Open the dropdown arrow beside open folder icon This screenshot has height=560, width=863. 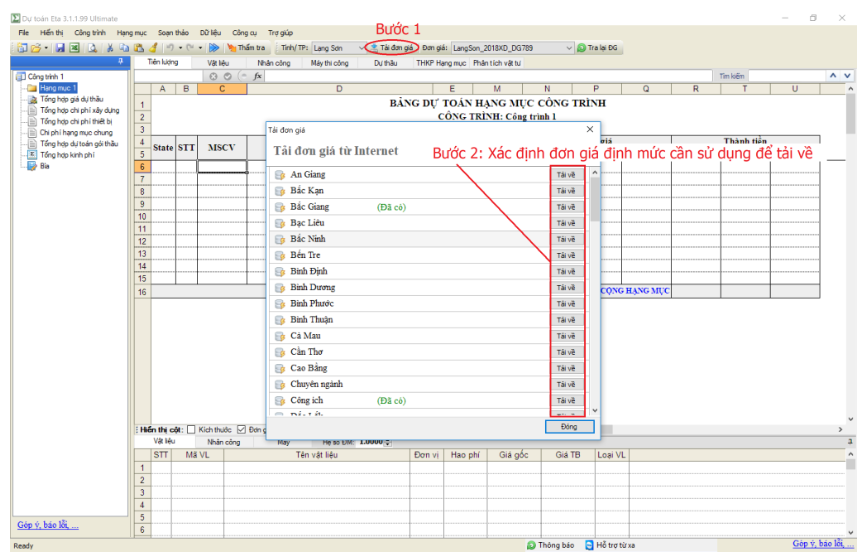[x=46, y=48]
